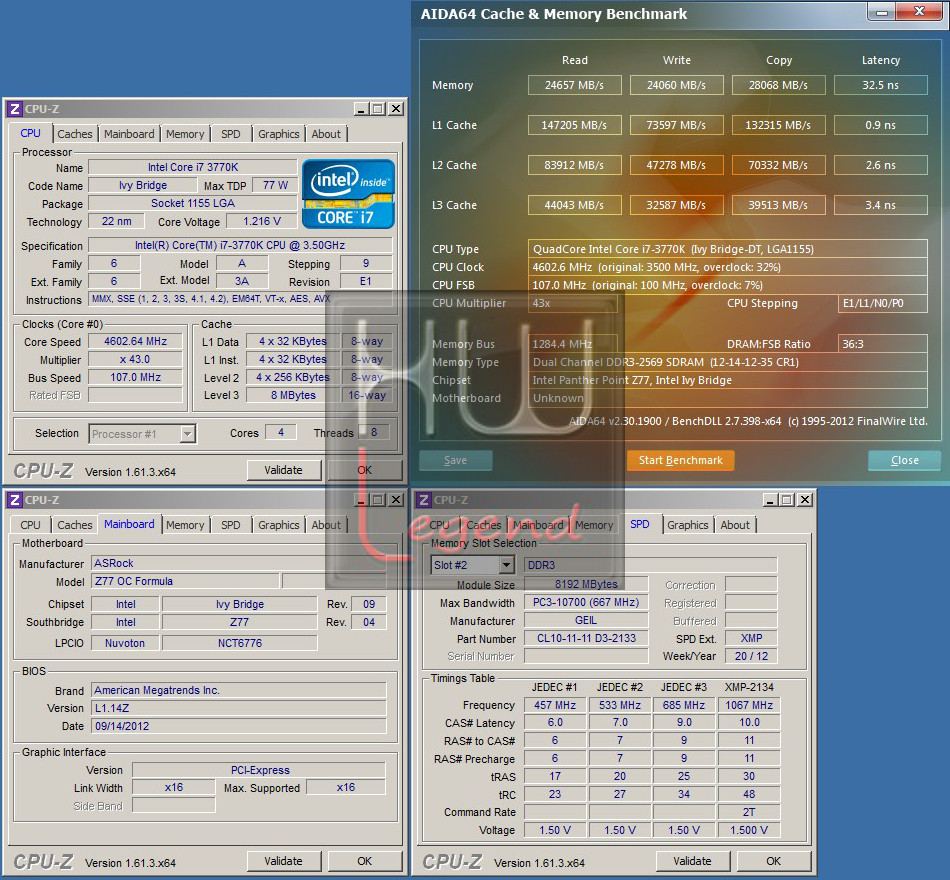950x880 pixels.
Task: Open the Slot #2 memory slot dropdown
Action: [473, 565]
